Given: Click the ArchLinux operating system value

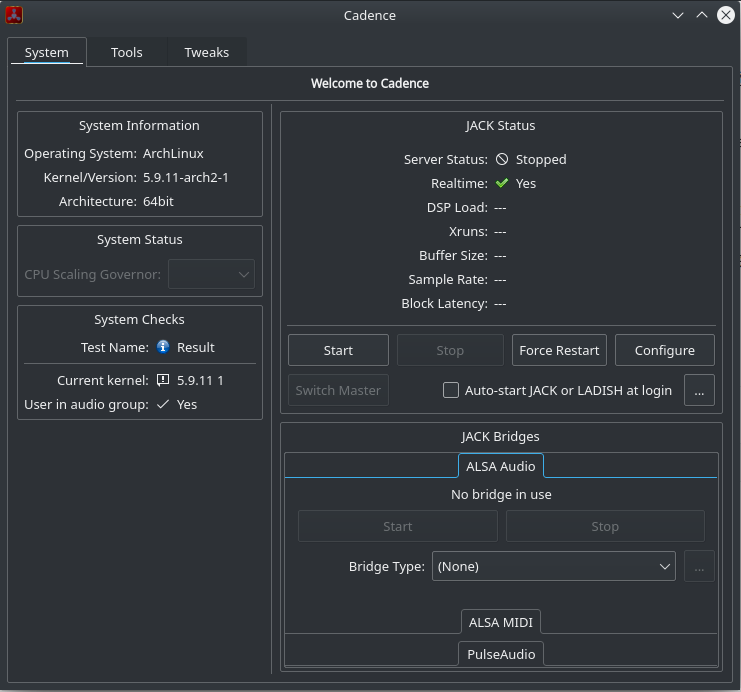Looking at the screenshot, I should 173,154.
